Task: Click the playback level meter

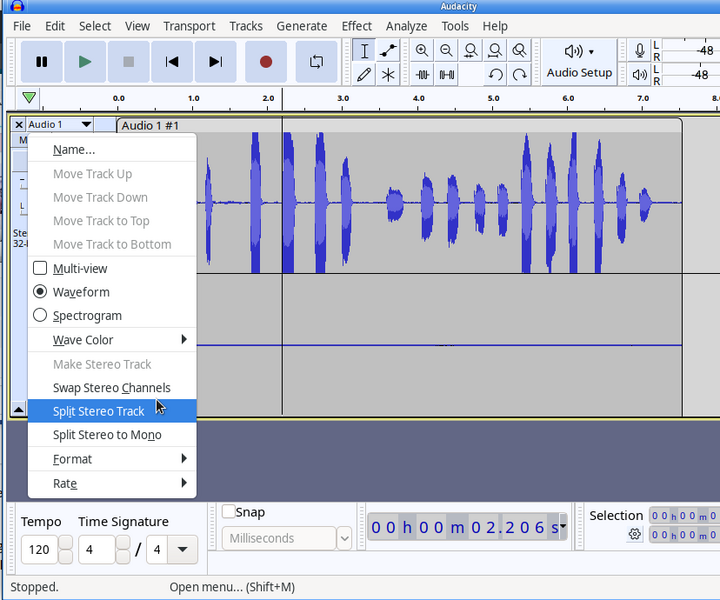Action: tap(690, 74)
